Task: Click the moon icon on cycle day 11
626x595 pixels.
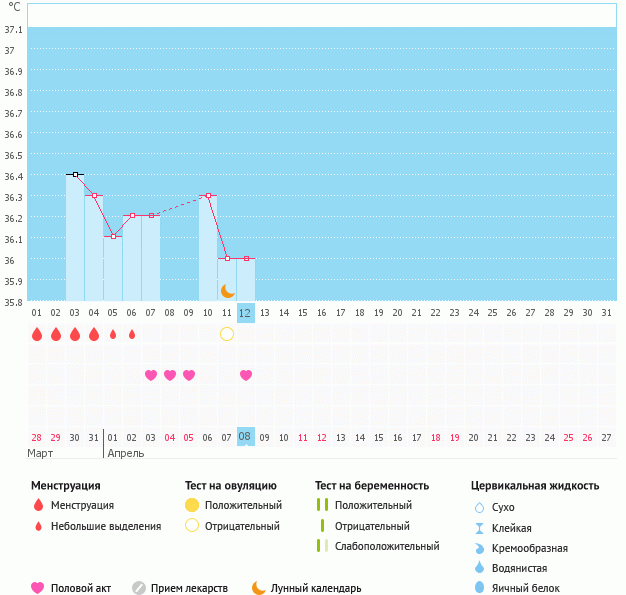Action: (x=227, y=291)
